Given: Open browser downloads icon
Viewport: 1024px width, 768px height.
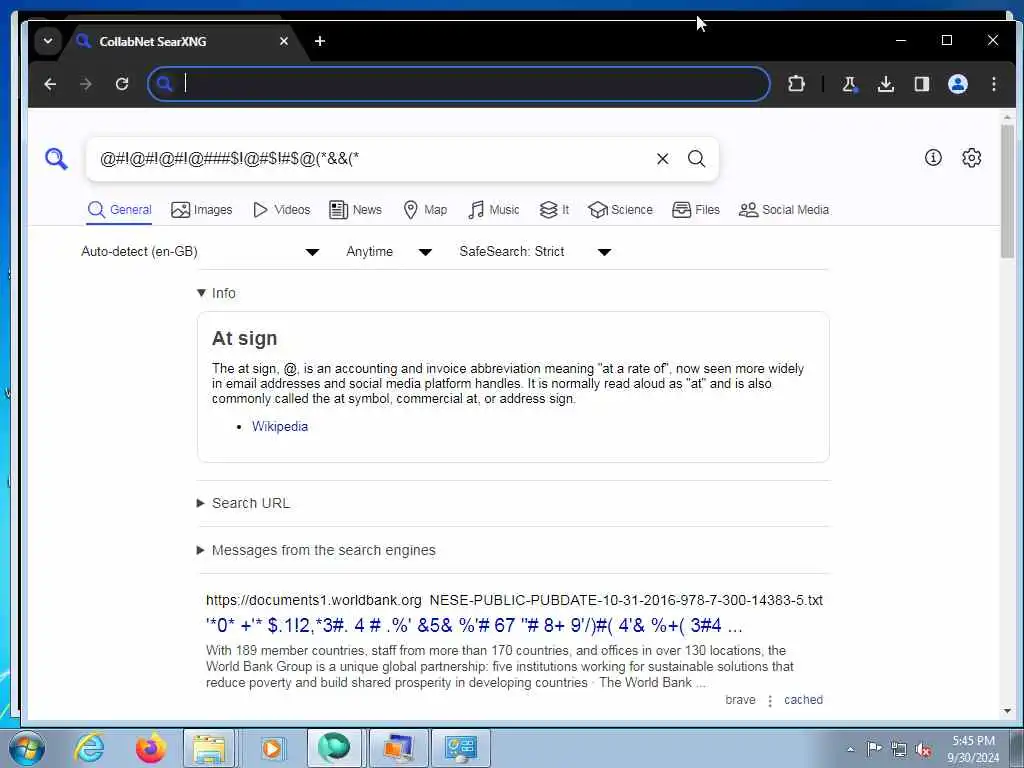Looking at the screenshot, I should pyautogui.click(x=886, y=84).
